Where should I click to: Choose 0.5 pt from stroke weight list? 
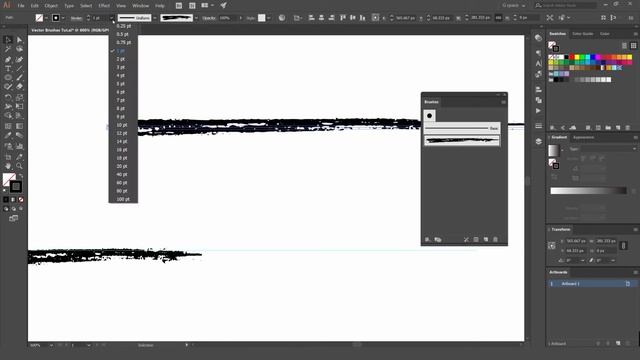click(123, 34)
